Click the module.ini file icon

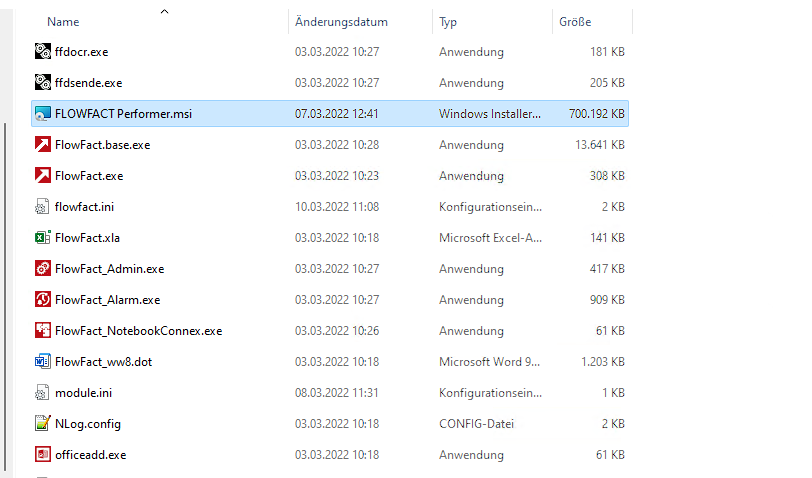[x=42, y=393]
